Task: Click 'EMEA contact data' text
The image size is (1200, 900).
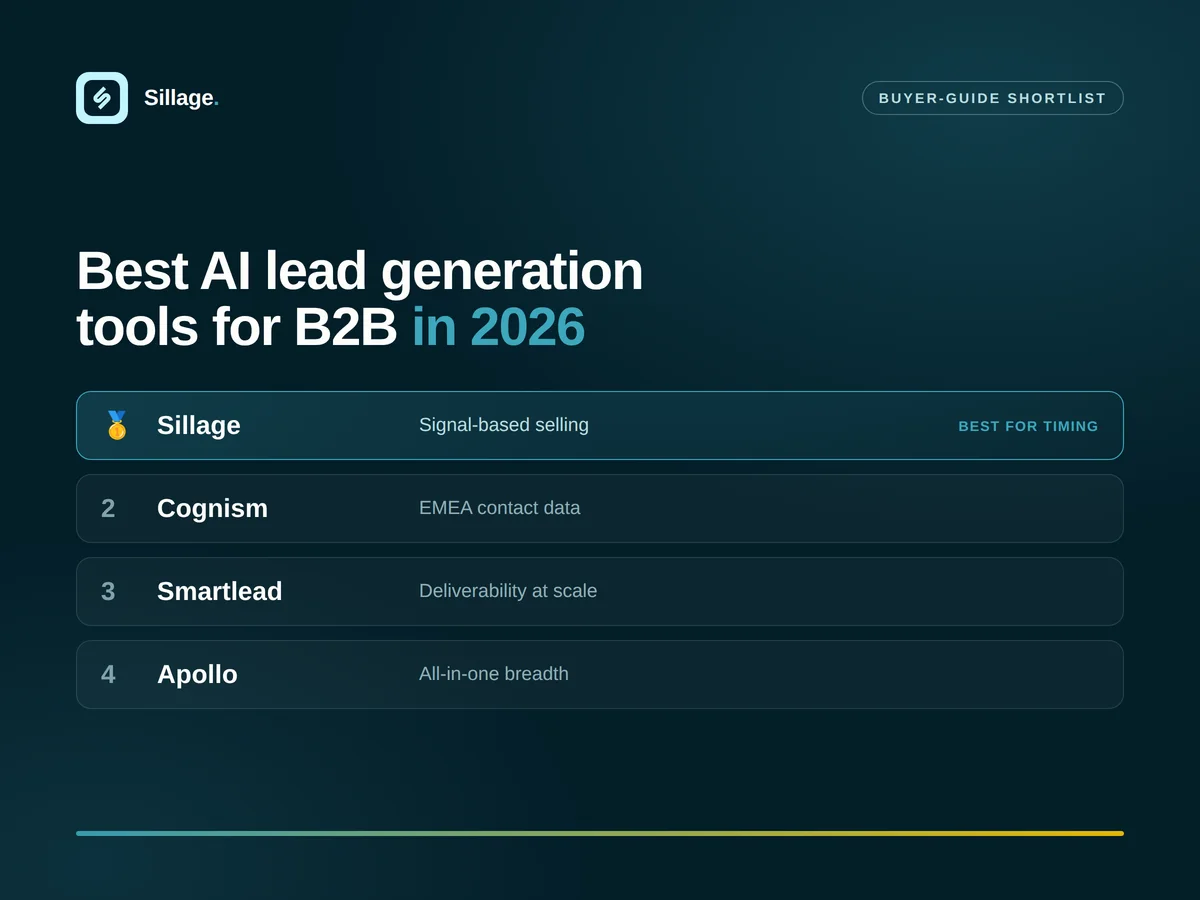Action: pos(499,508)
